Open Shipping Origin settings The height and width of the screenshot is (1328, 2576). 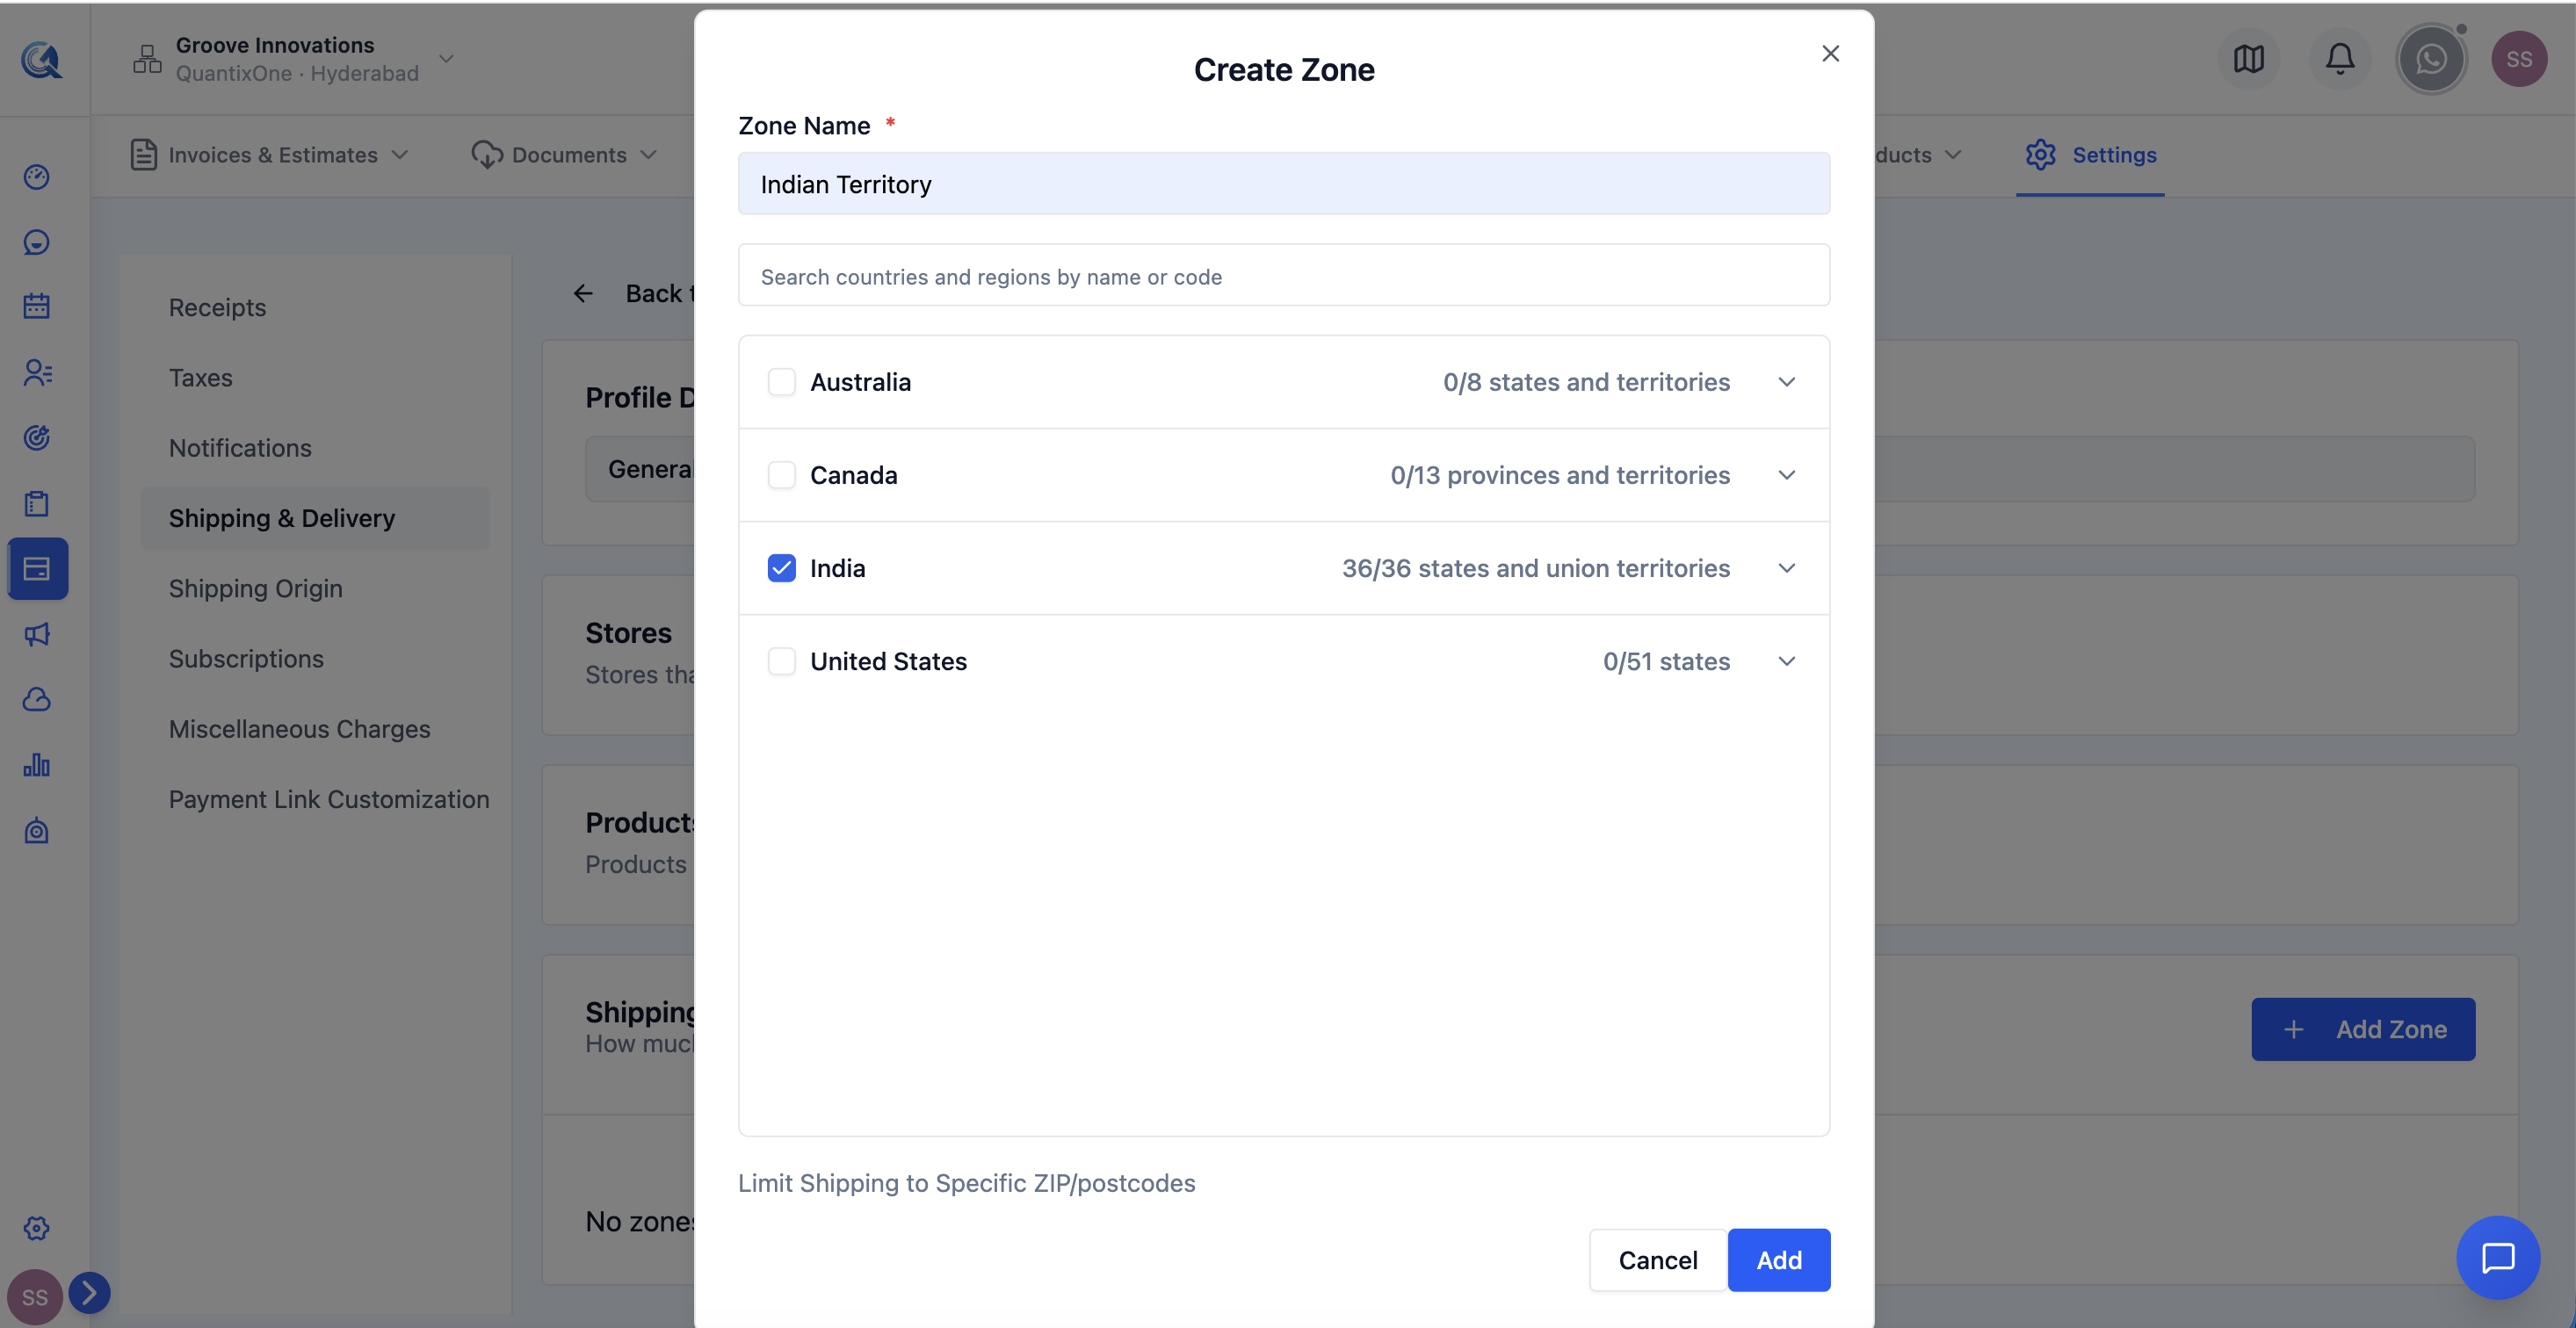click(x=255, y=588)
